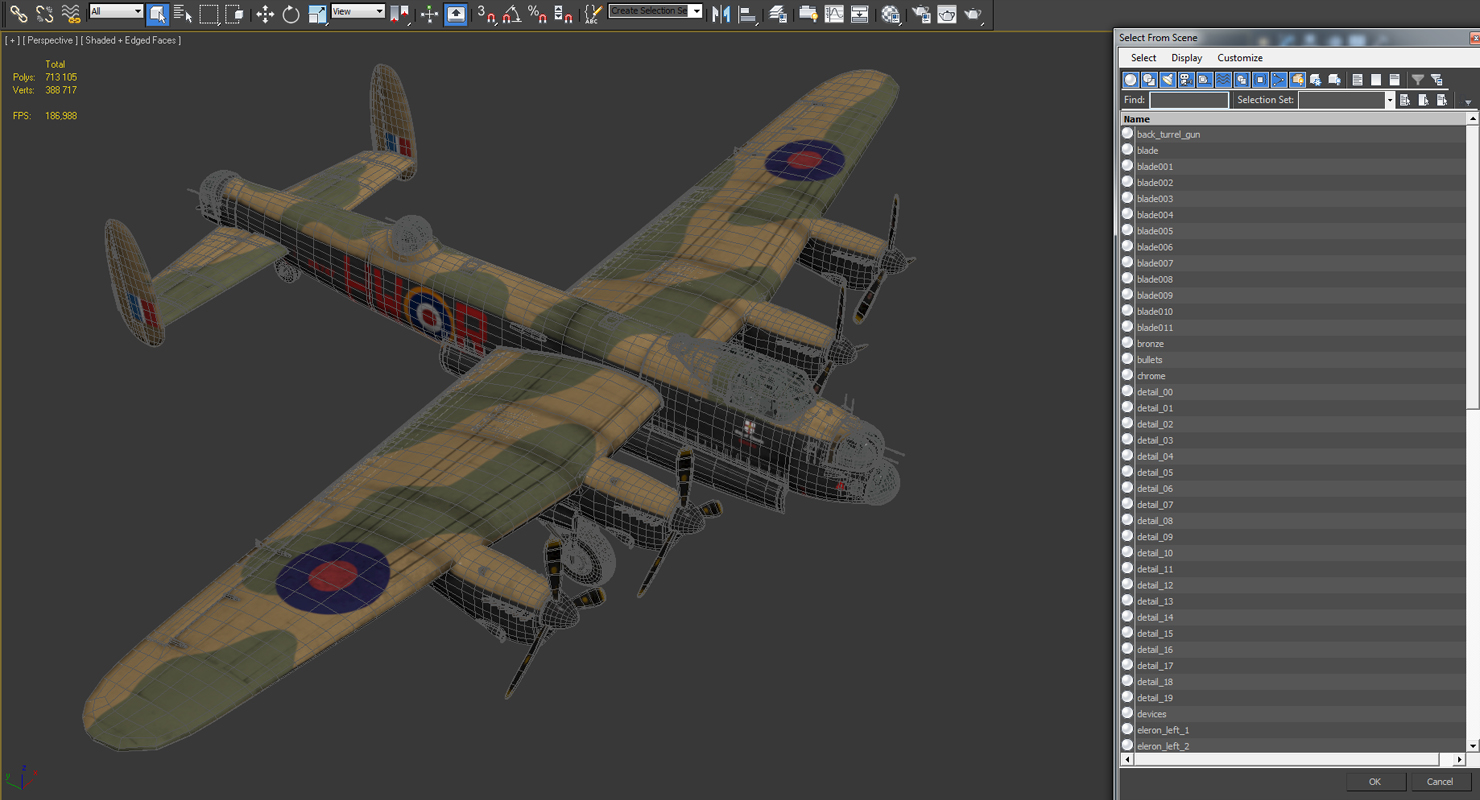This screenshot has width=1480, height=800.
Task: Activate the Select and Manipulate tool
Action: 429,14
